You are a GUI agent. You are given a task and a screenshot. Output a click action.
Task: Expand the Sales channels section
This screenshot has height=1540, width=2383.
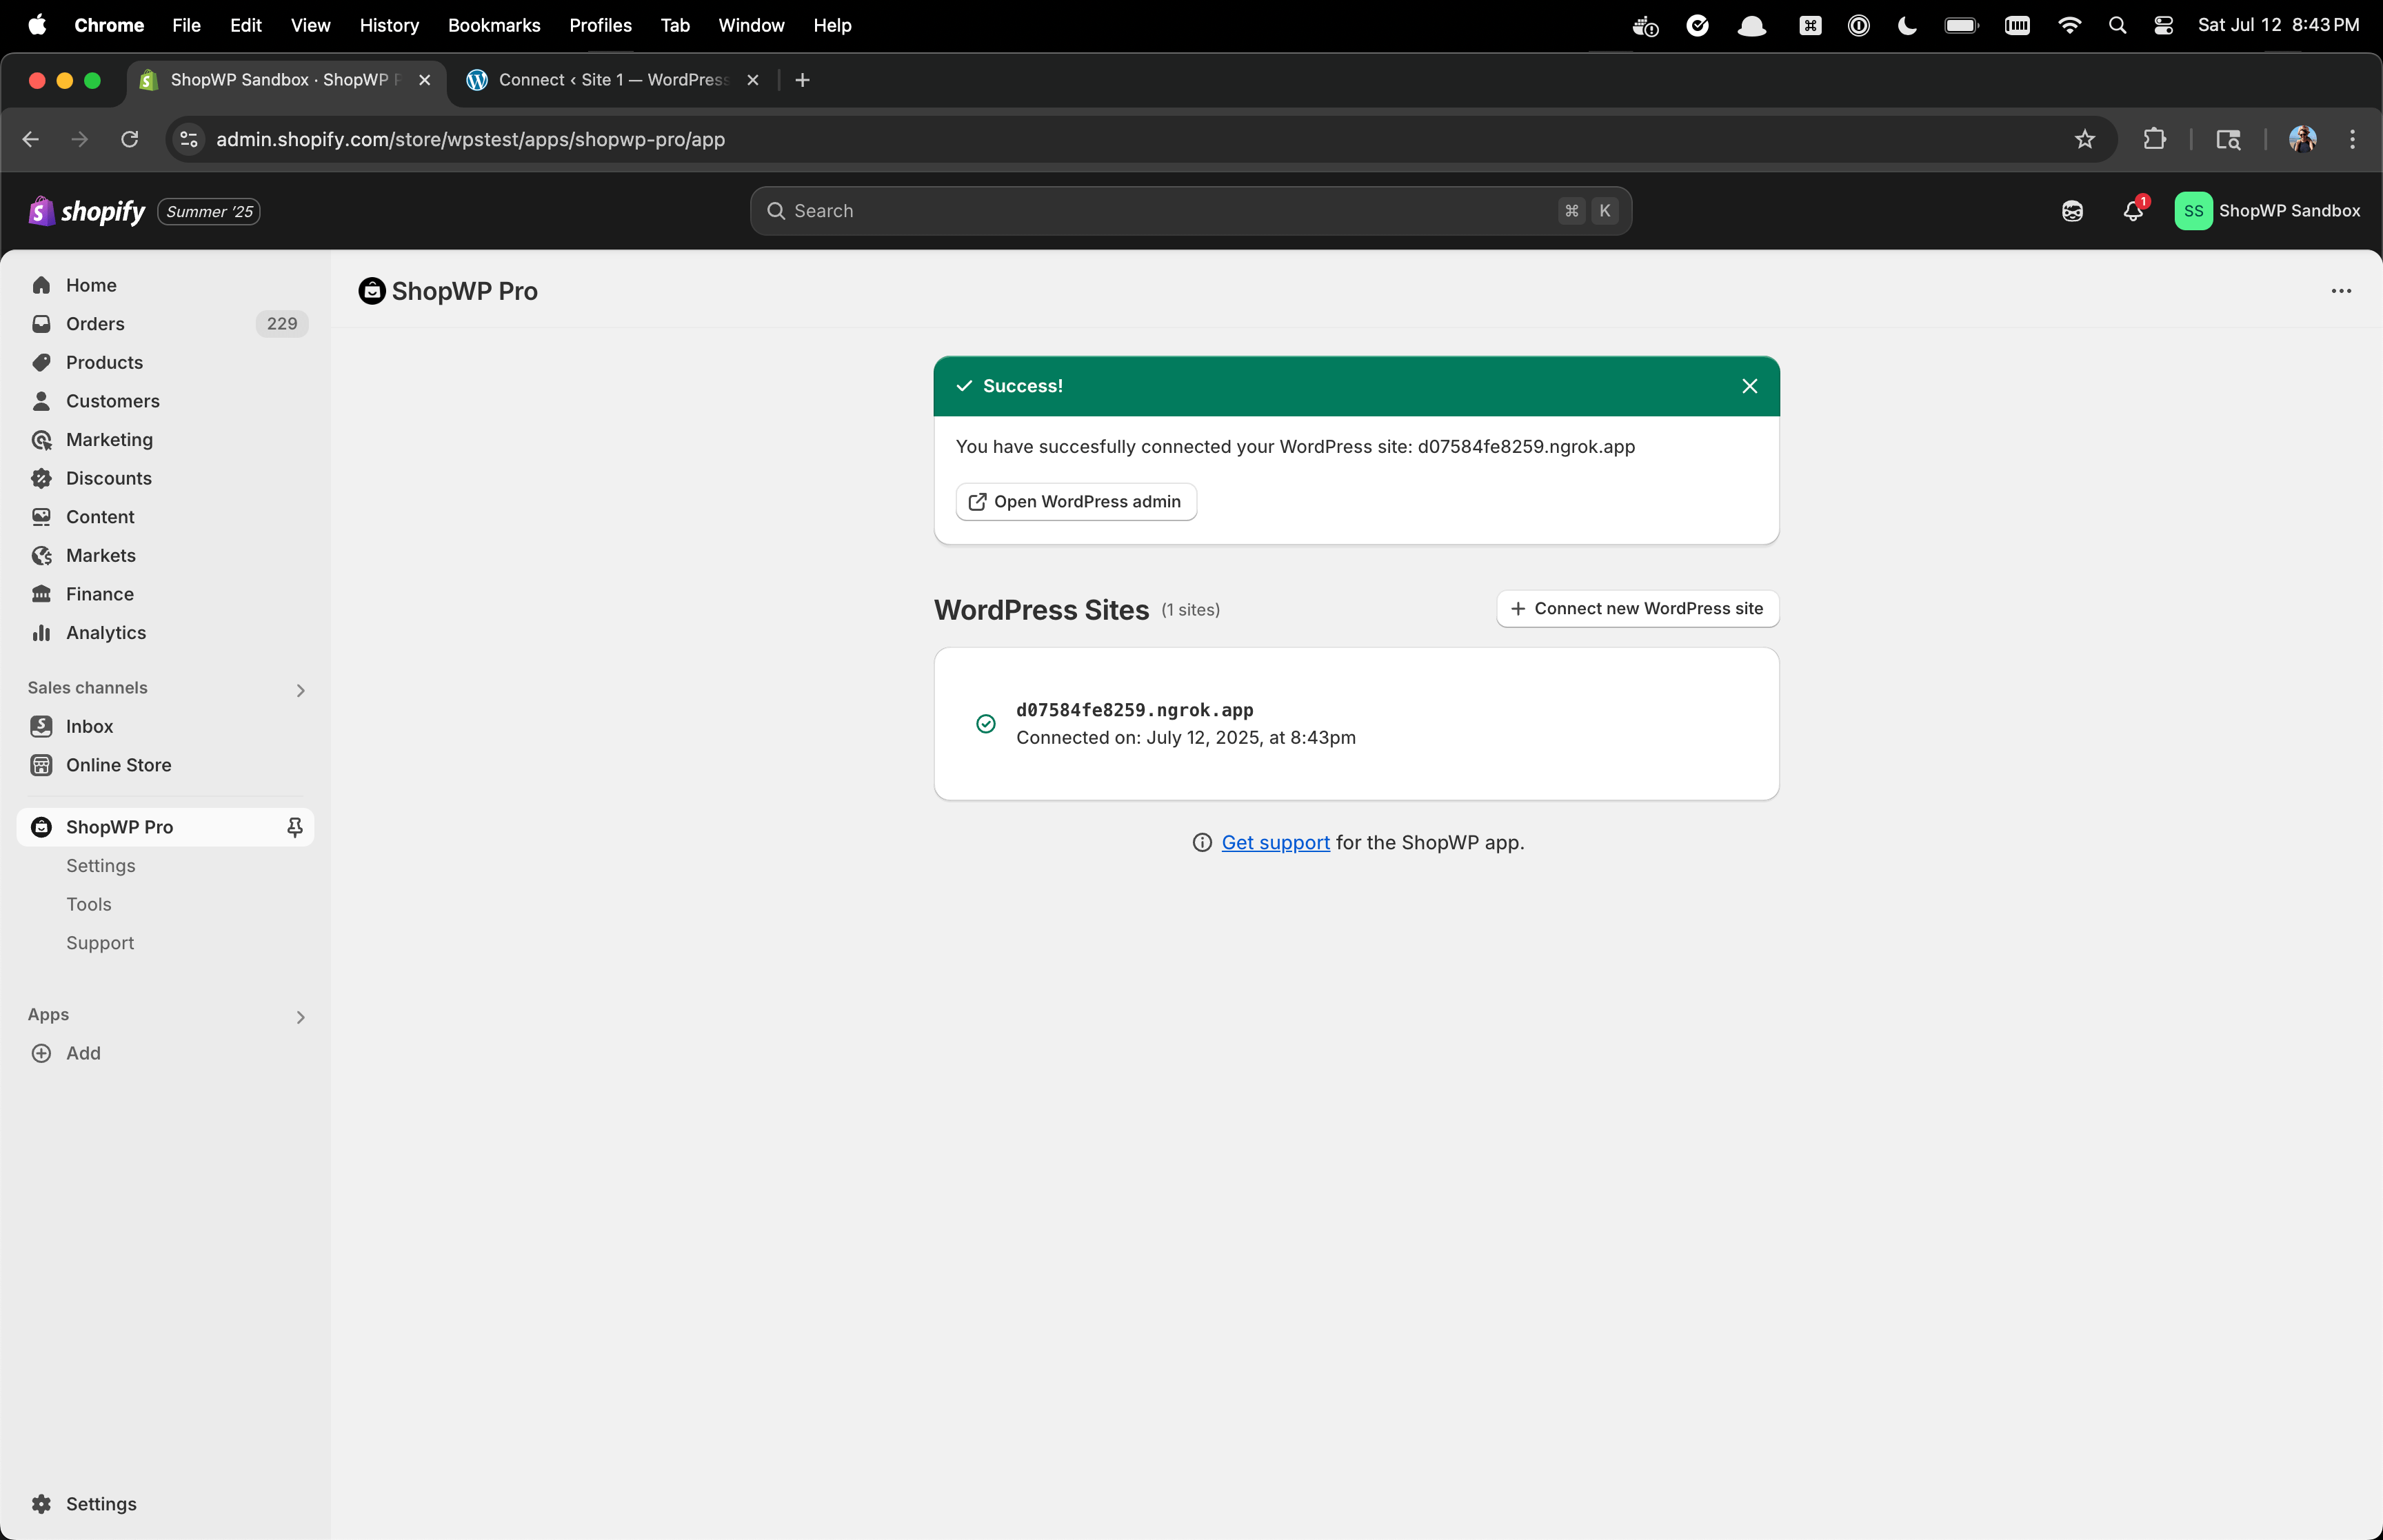coord(300,690)
